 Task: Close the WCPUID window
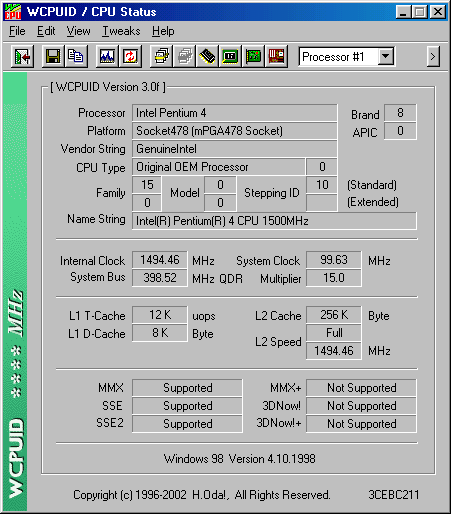[438, 12]
